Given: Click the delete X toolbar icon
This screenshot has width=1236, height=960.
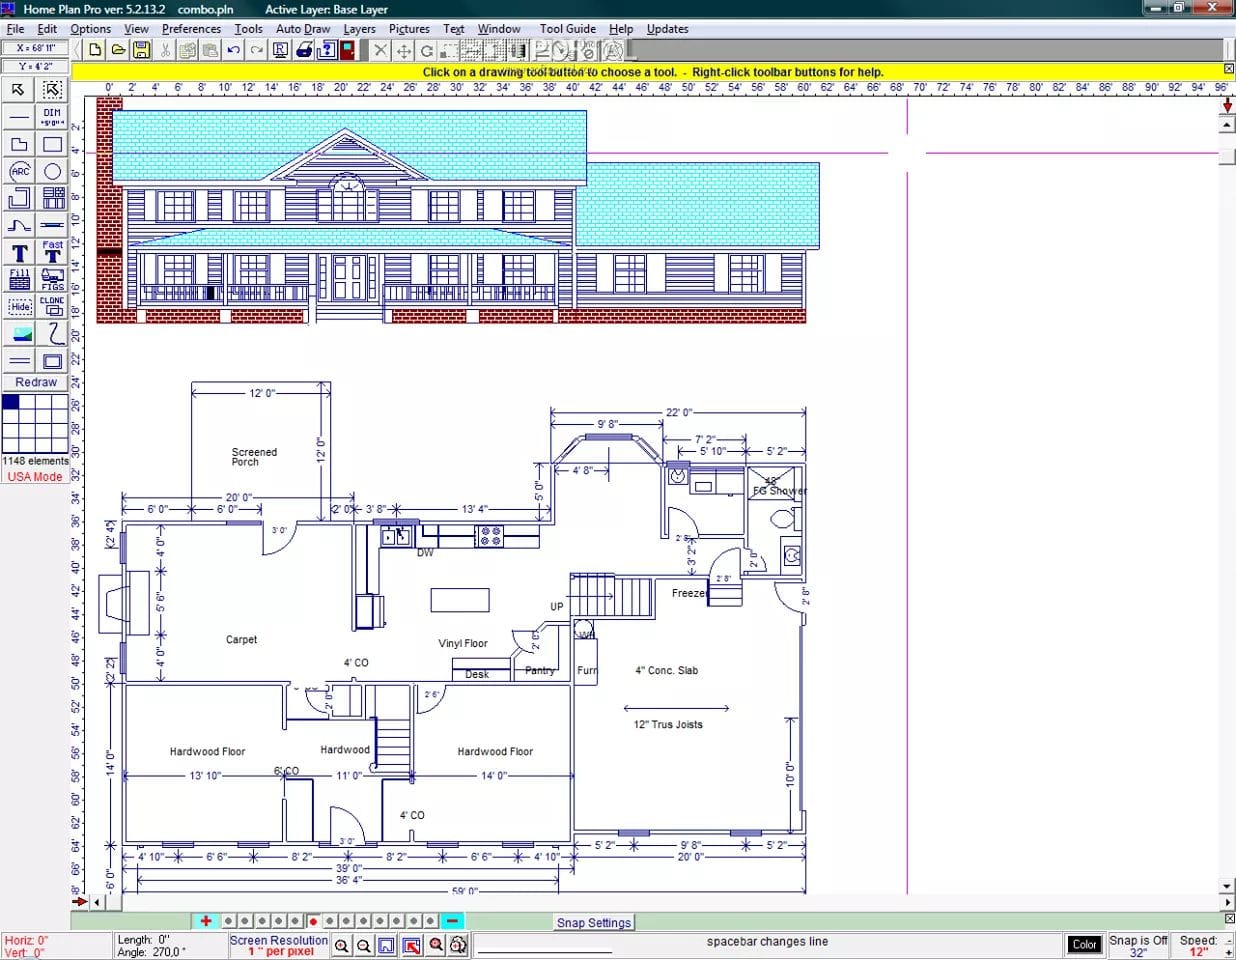Looking at the screenshot, I should pos(381,50).
